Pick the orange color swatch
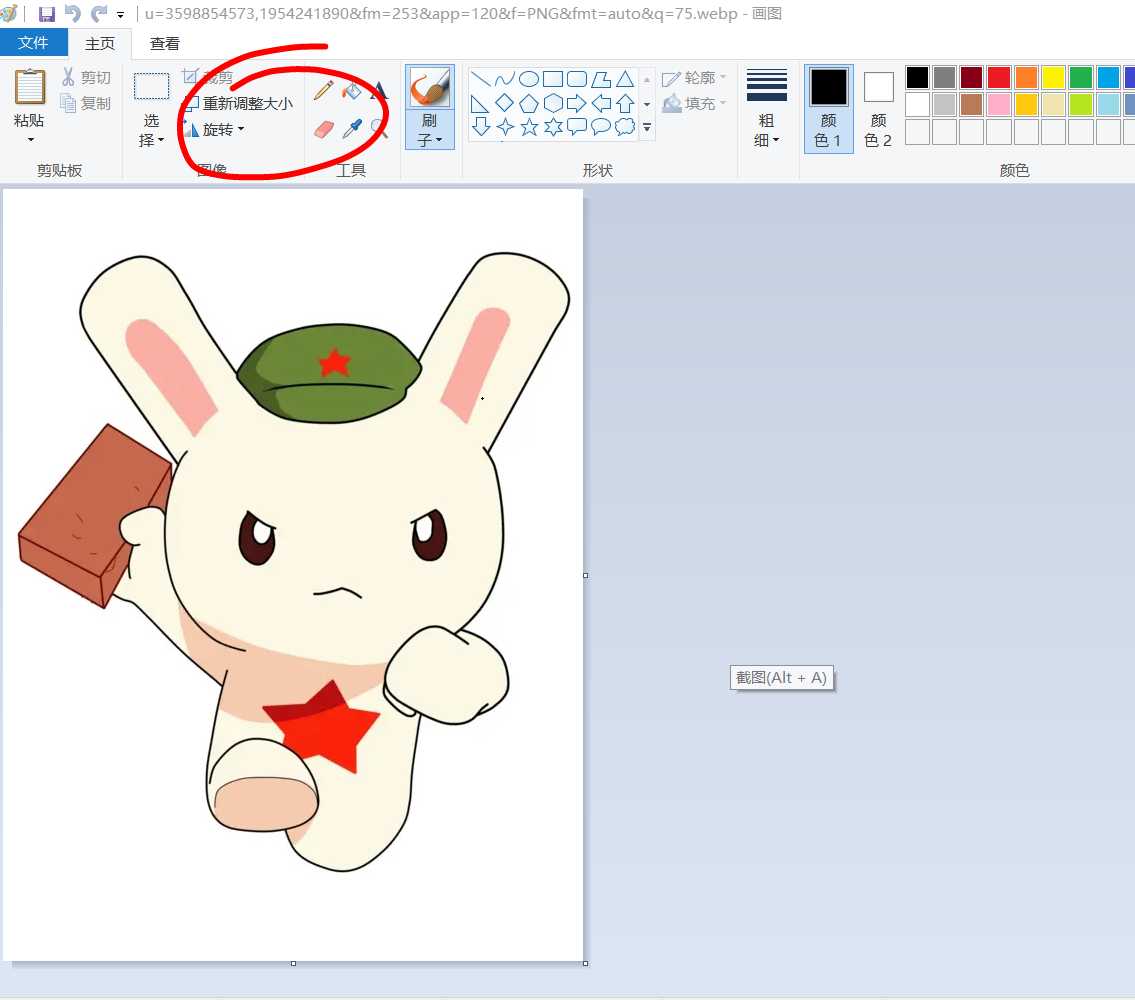This screenshot has width=1135, height=1000. coord(1026,77)
